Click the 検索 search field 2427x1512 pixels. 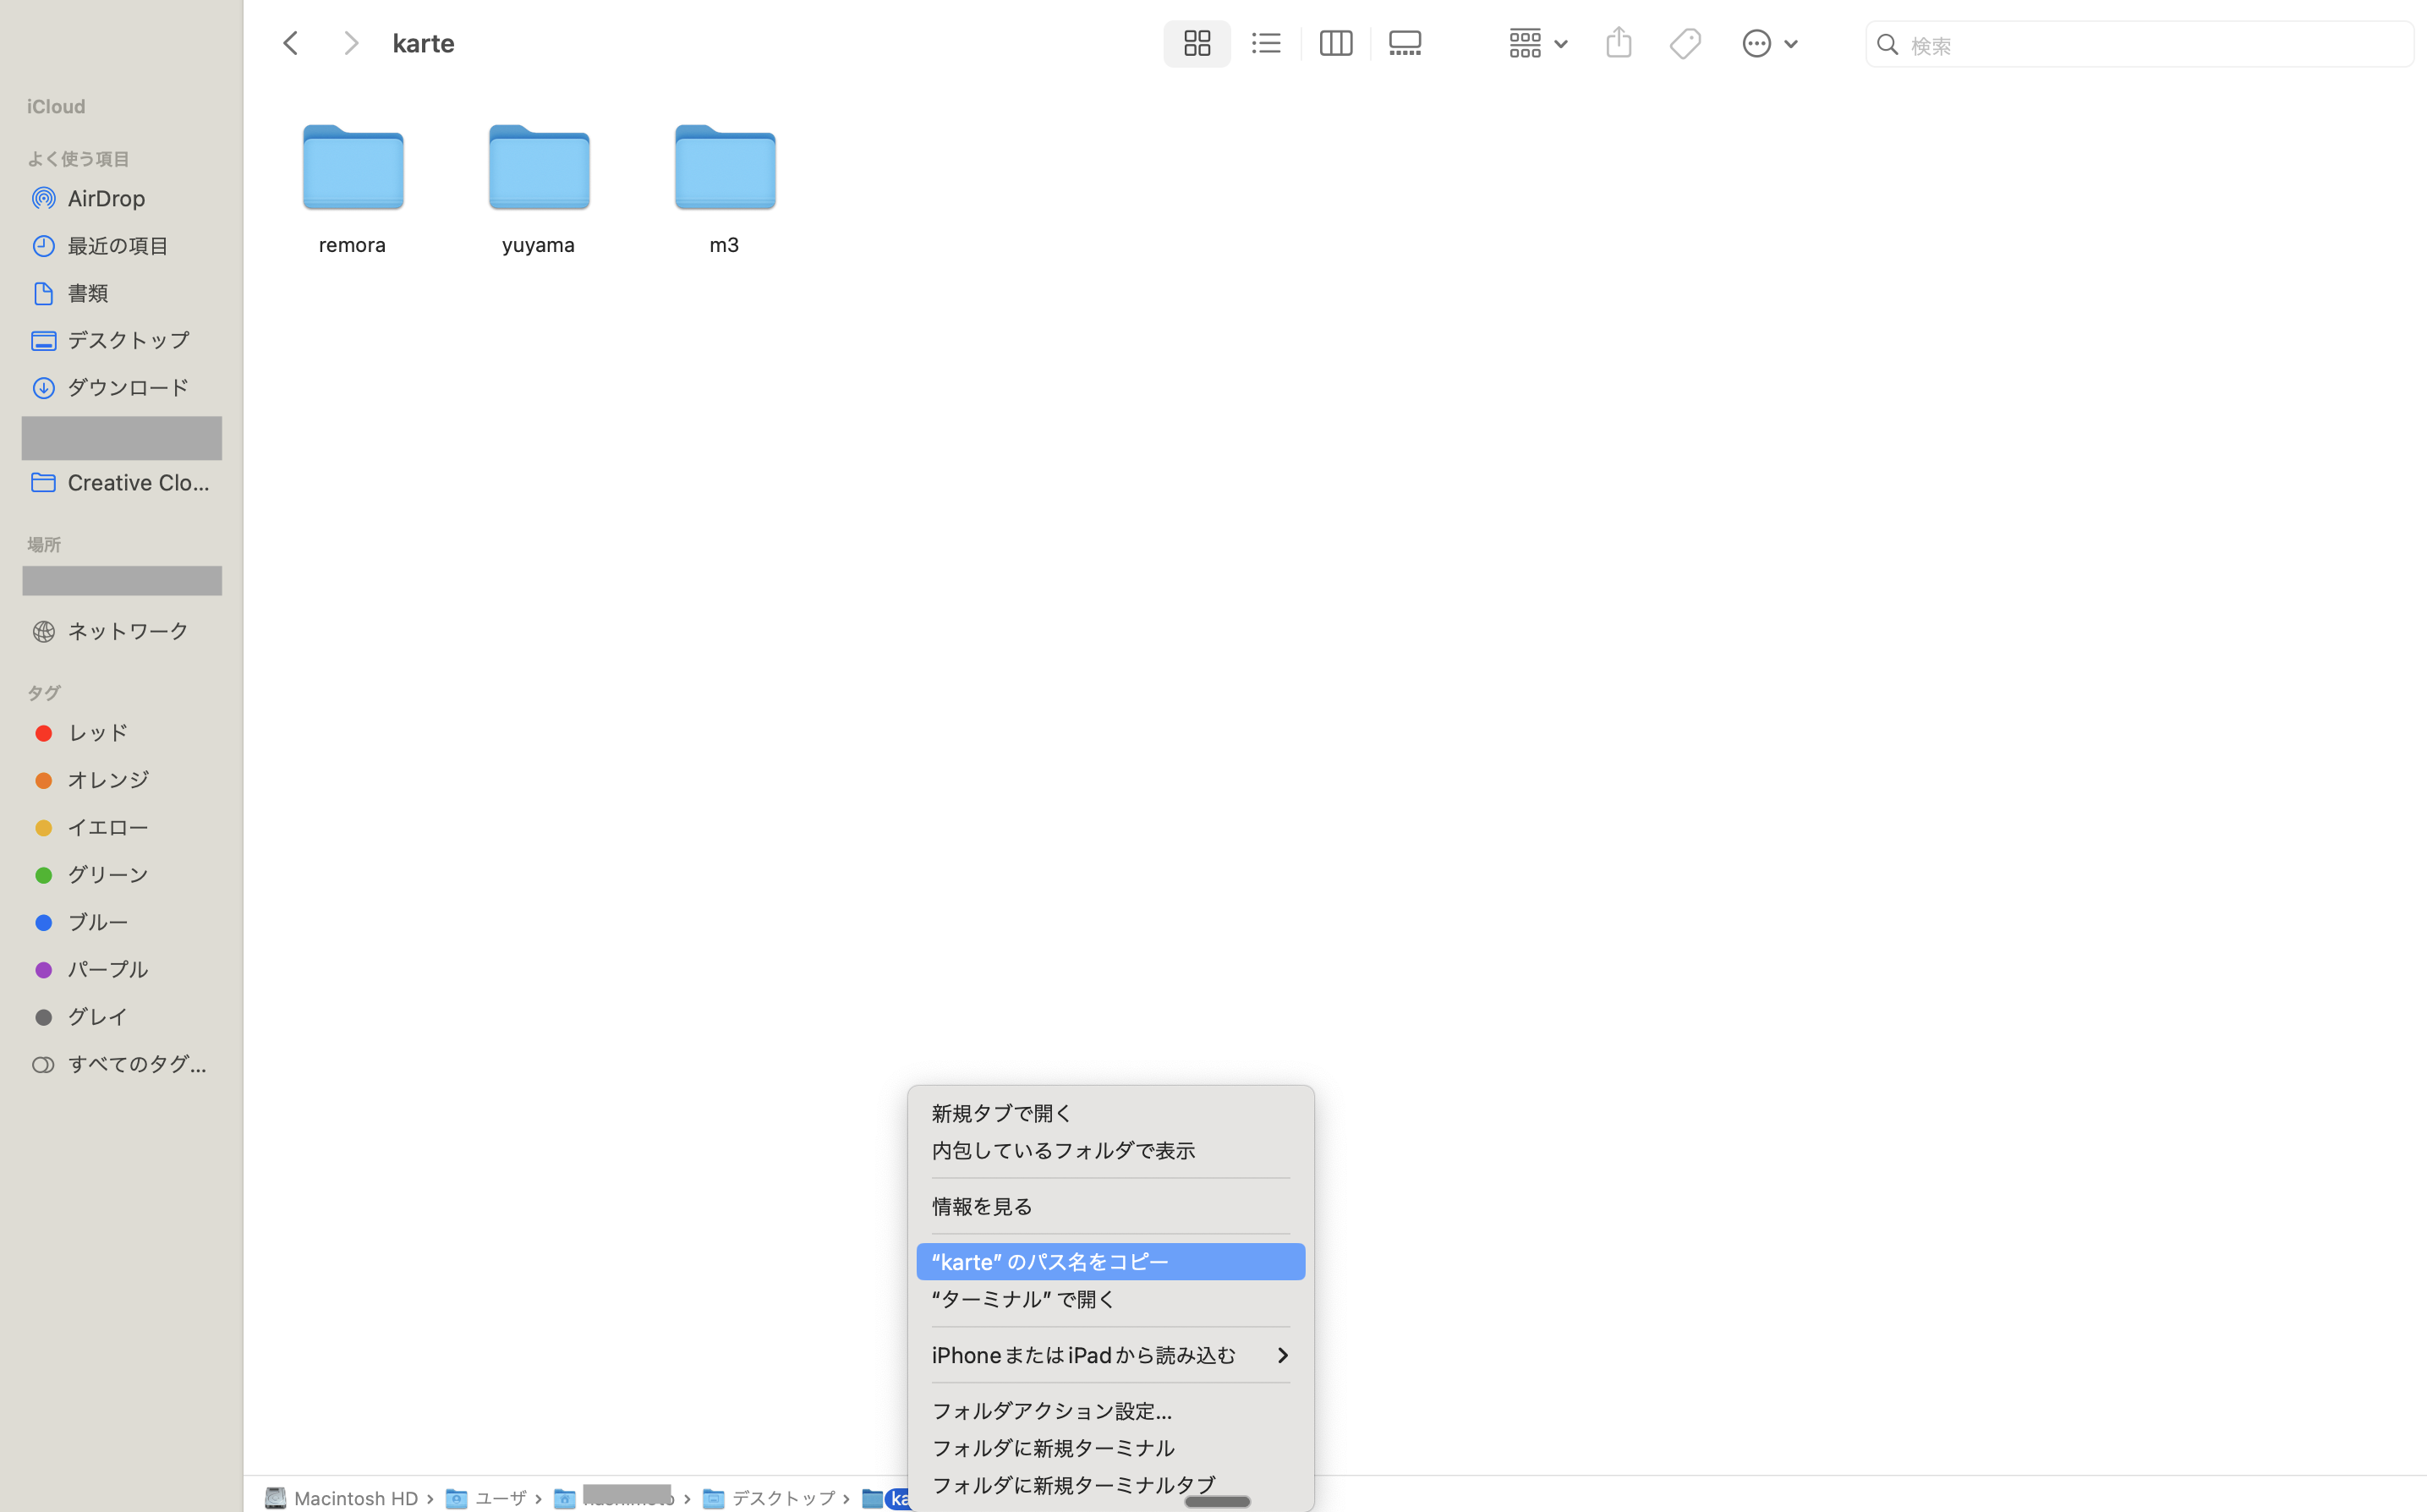click(2150, 45)
